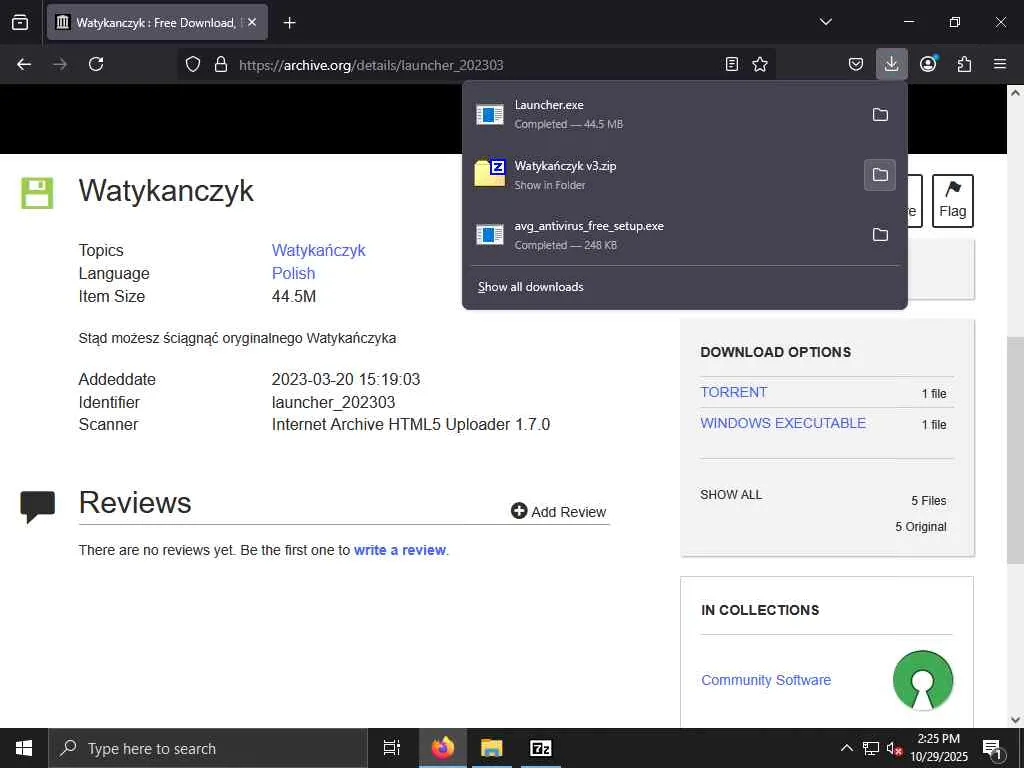
Task: Expand the list all tabs chevron
Action: point(825,22)
